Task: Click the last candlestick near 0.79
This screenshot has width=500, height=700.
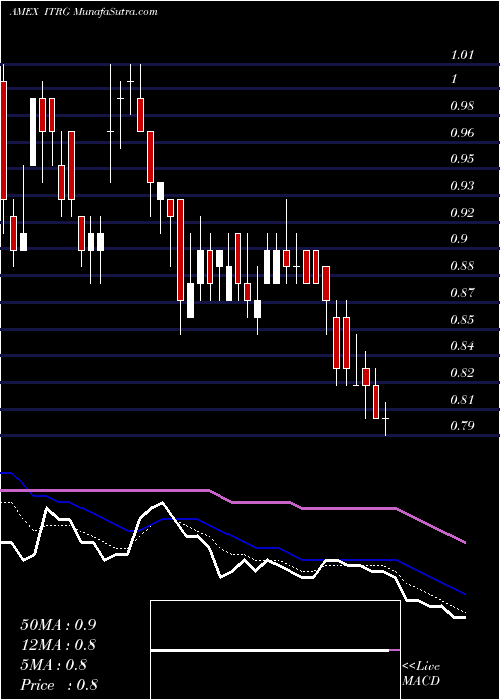Action: coord(385,419)
